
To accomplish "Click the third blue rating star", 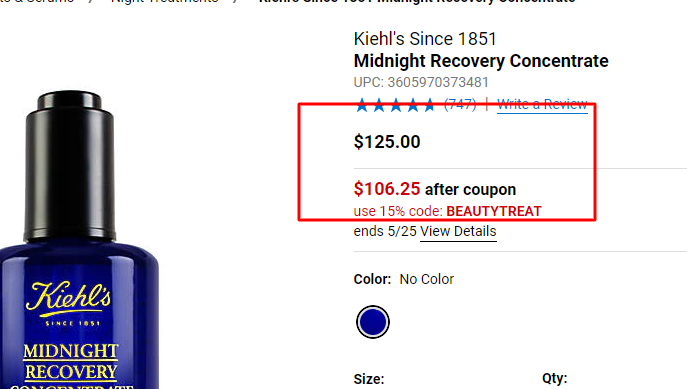I will click(396, 105).
